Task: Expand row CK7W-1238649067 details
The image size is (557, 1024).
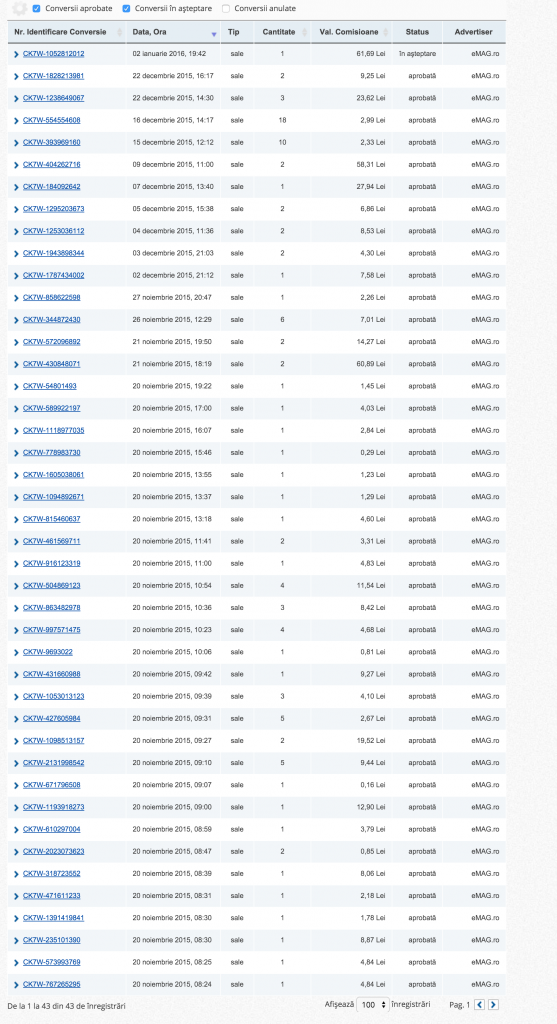Action: pos(16,98)
